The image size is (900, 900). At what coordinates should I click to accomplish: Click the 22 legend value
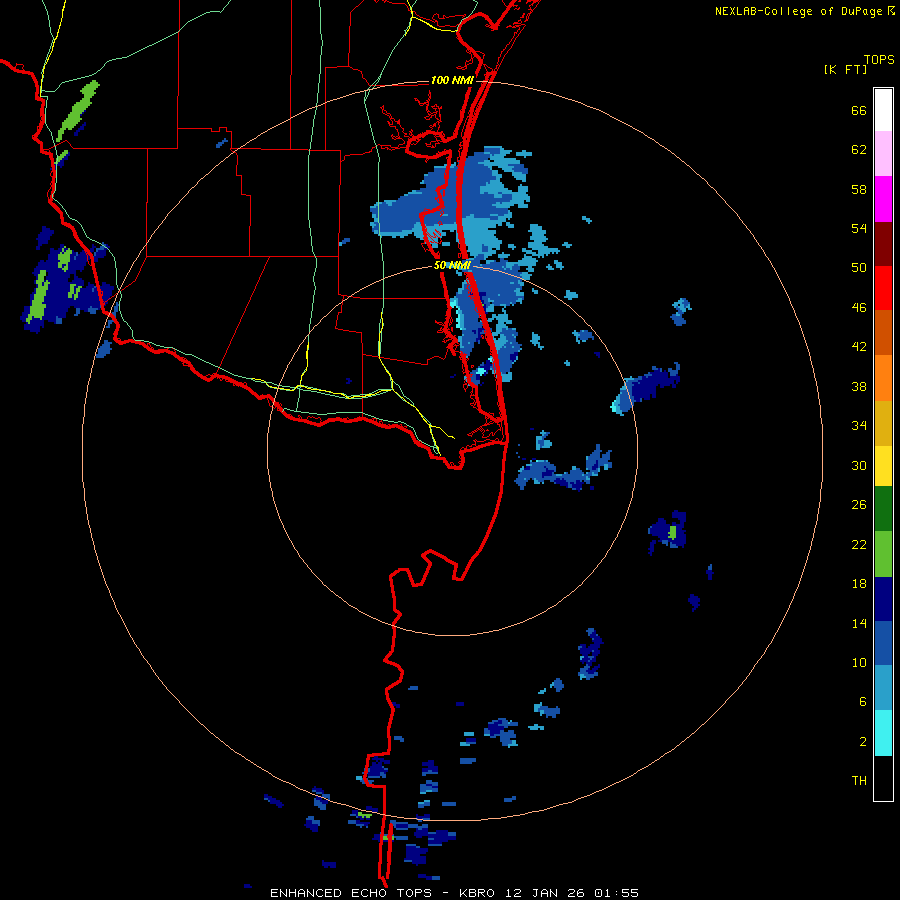click(x=859, y=544)
